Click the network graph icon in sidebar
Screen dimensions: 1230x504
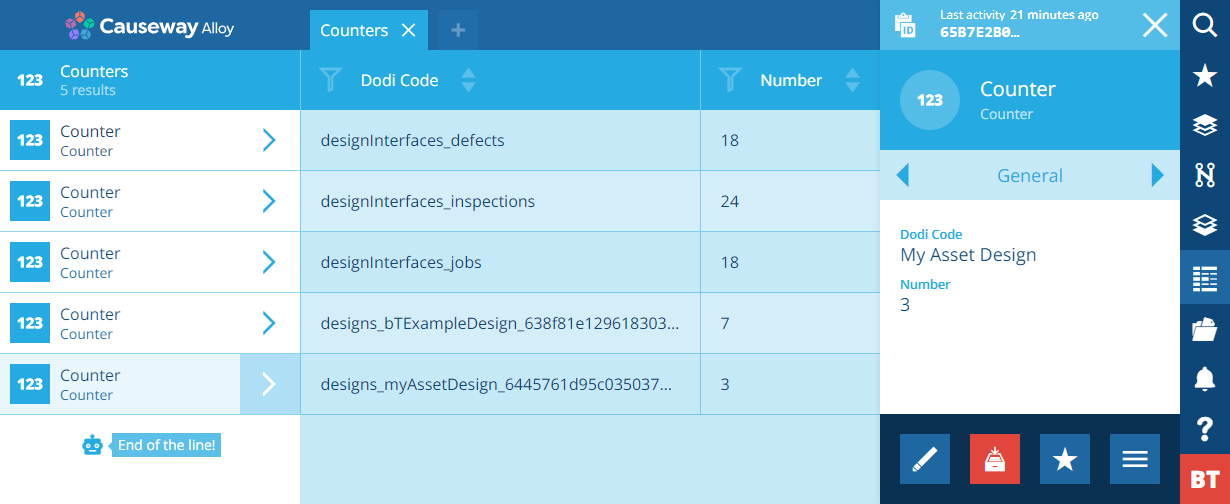tap(1205, 176)
